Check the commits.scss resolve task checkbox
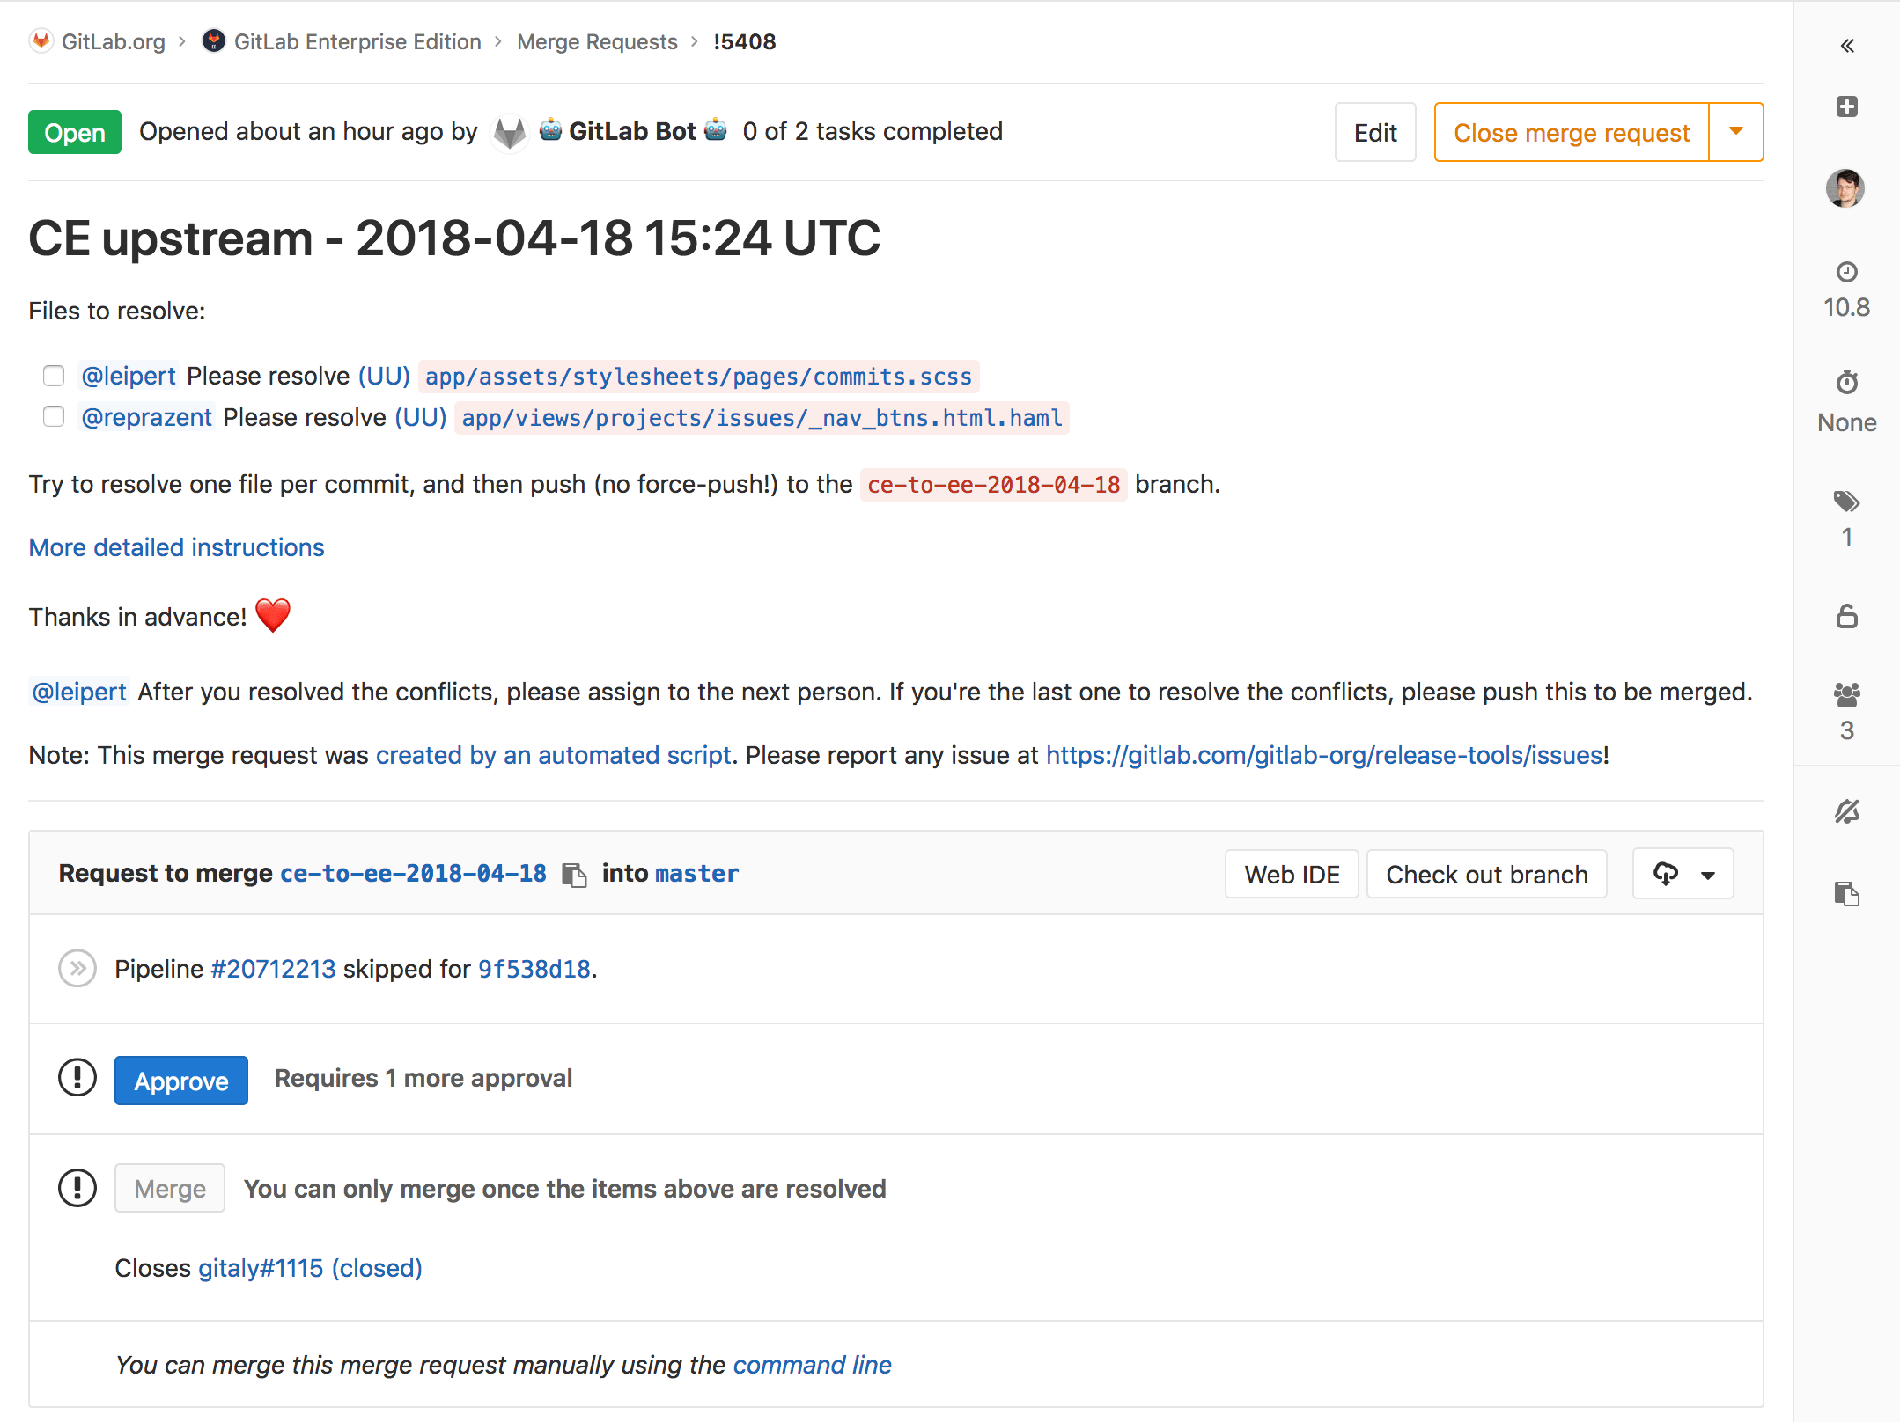 54,376
